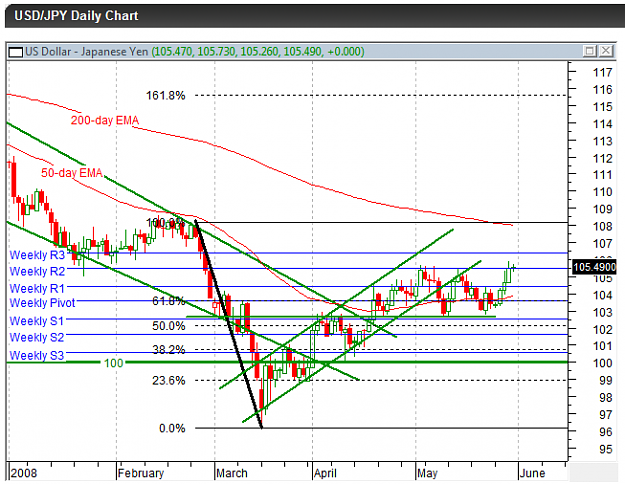
Task: Click the green '100' level label
Action: 114,363
